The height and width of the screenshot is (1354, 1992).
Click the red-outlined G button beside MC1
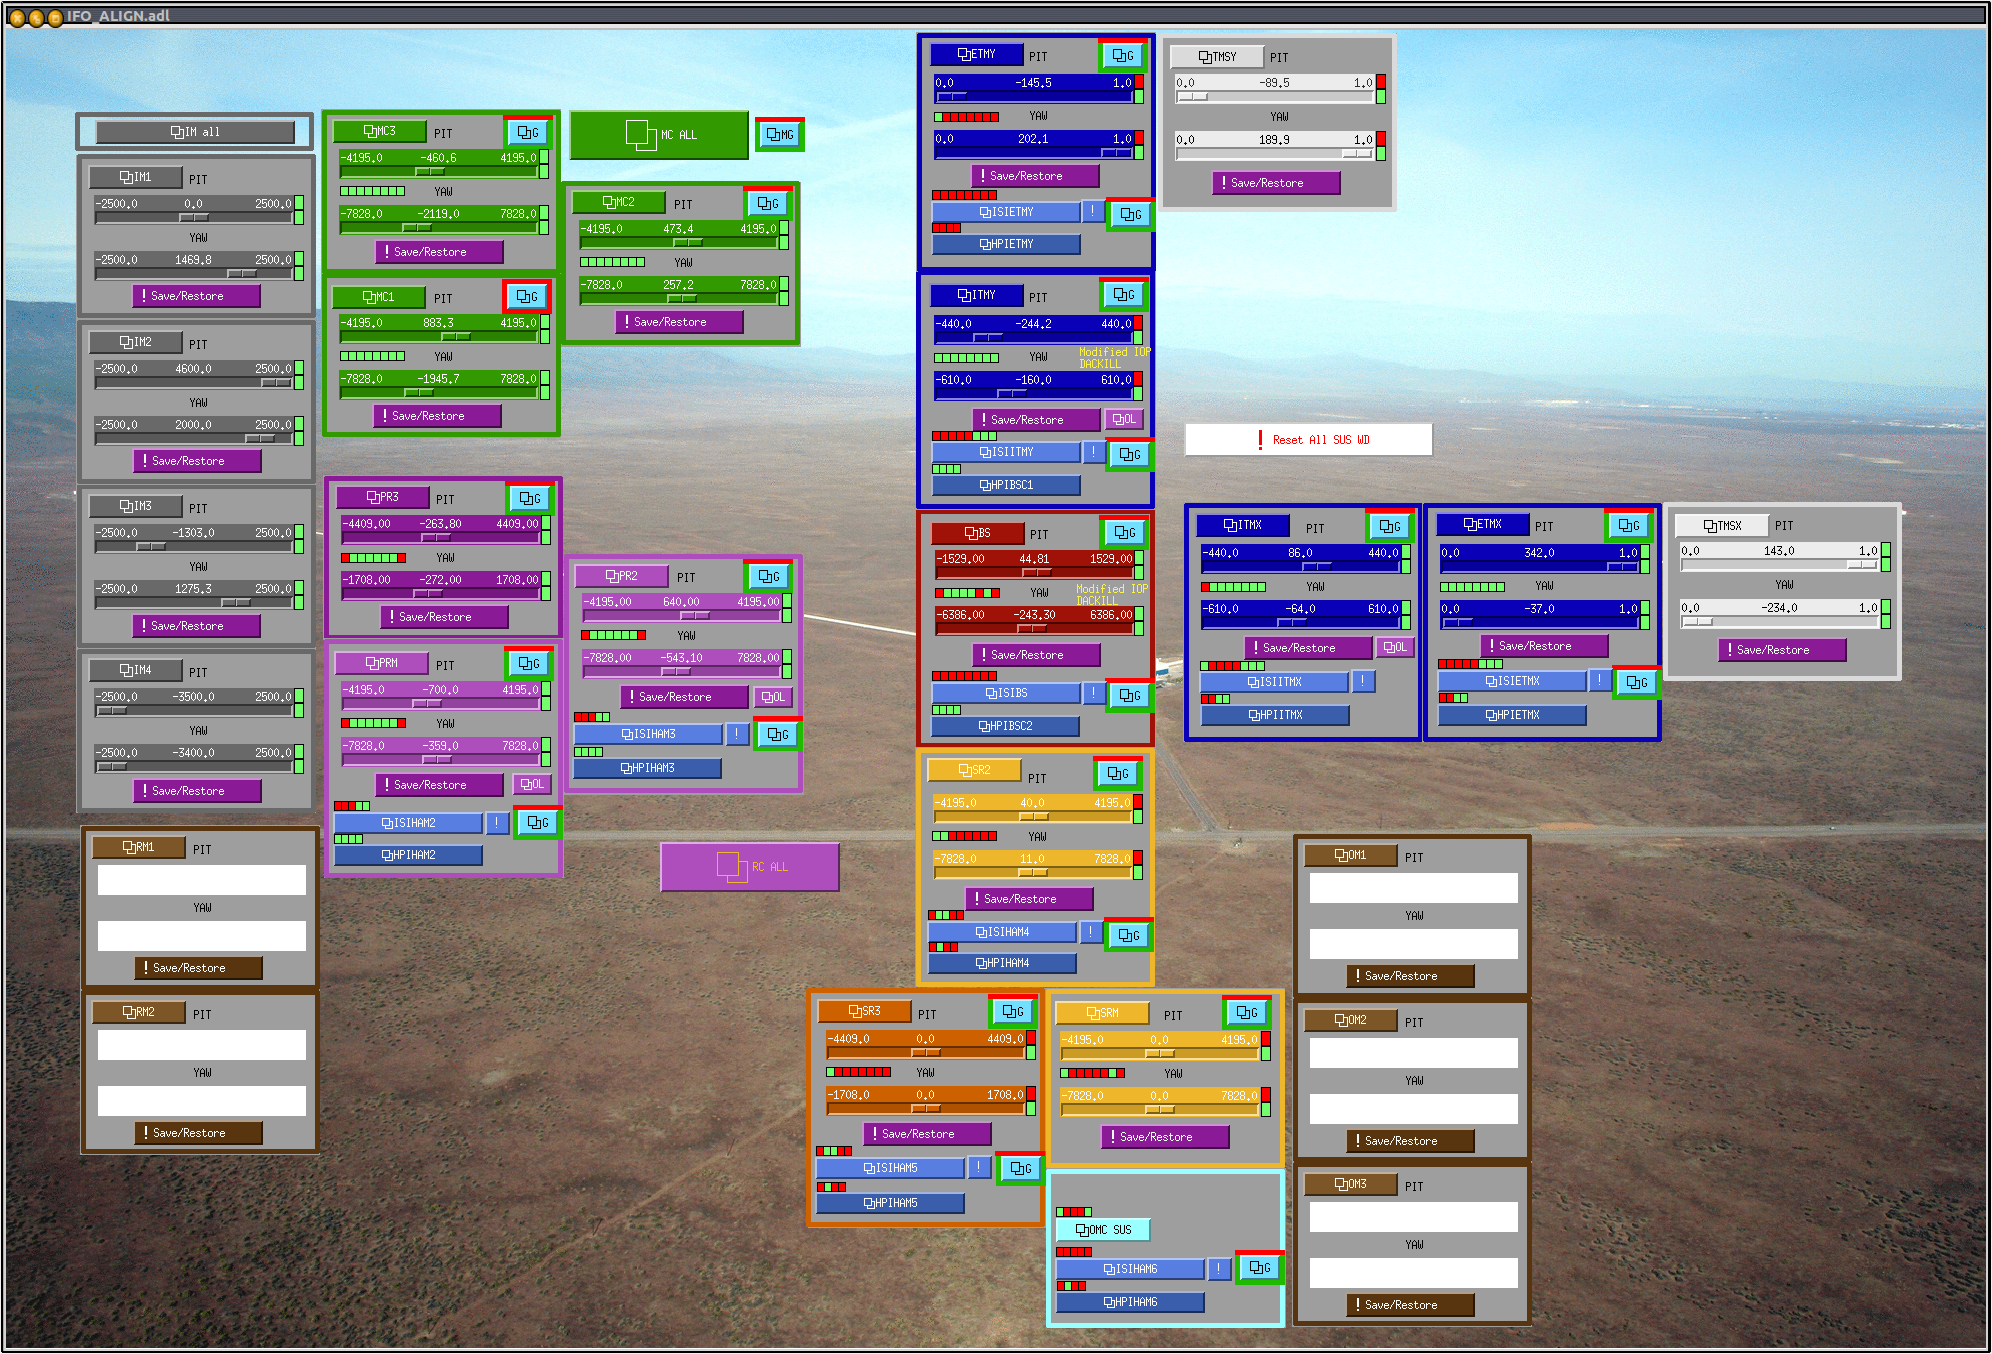(x=528, y=296)
